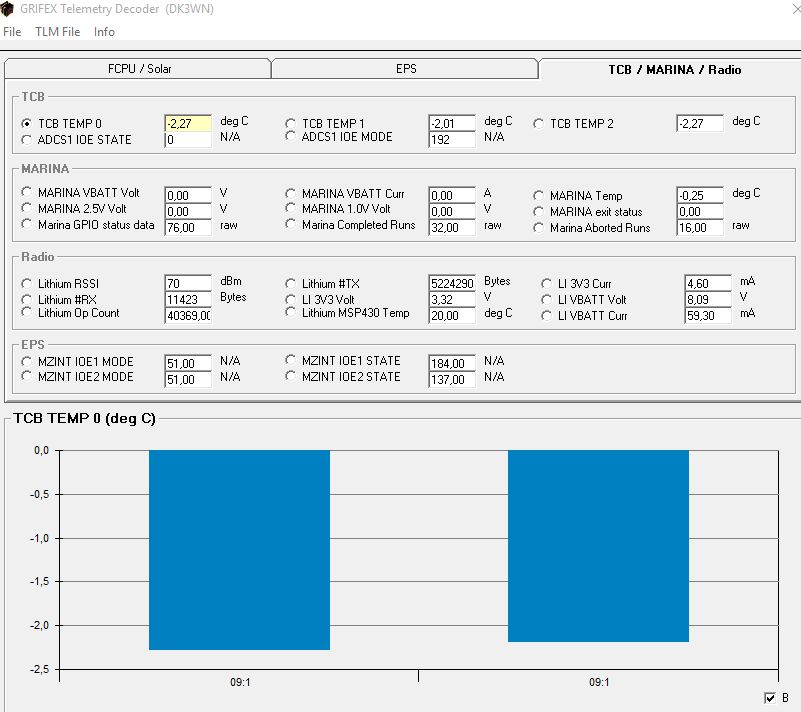Click the Lithium #TX value field
Screen dimensions: 801x712
click(x=452, y=283)
